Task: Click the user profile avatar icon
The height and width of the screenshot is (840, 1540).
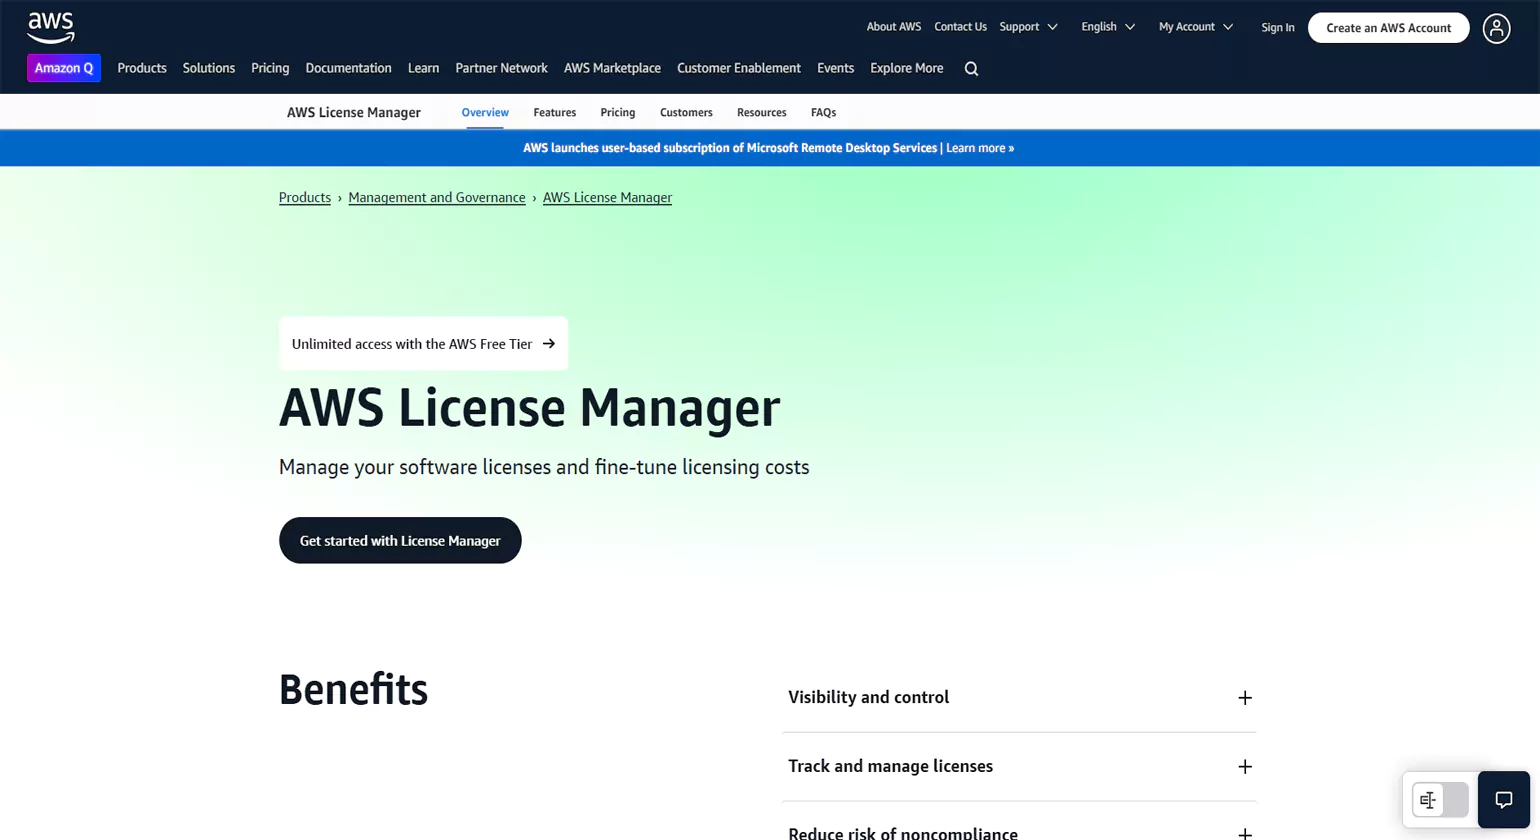Action: click(x=1496, y=28)
